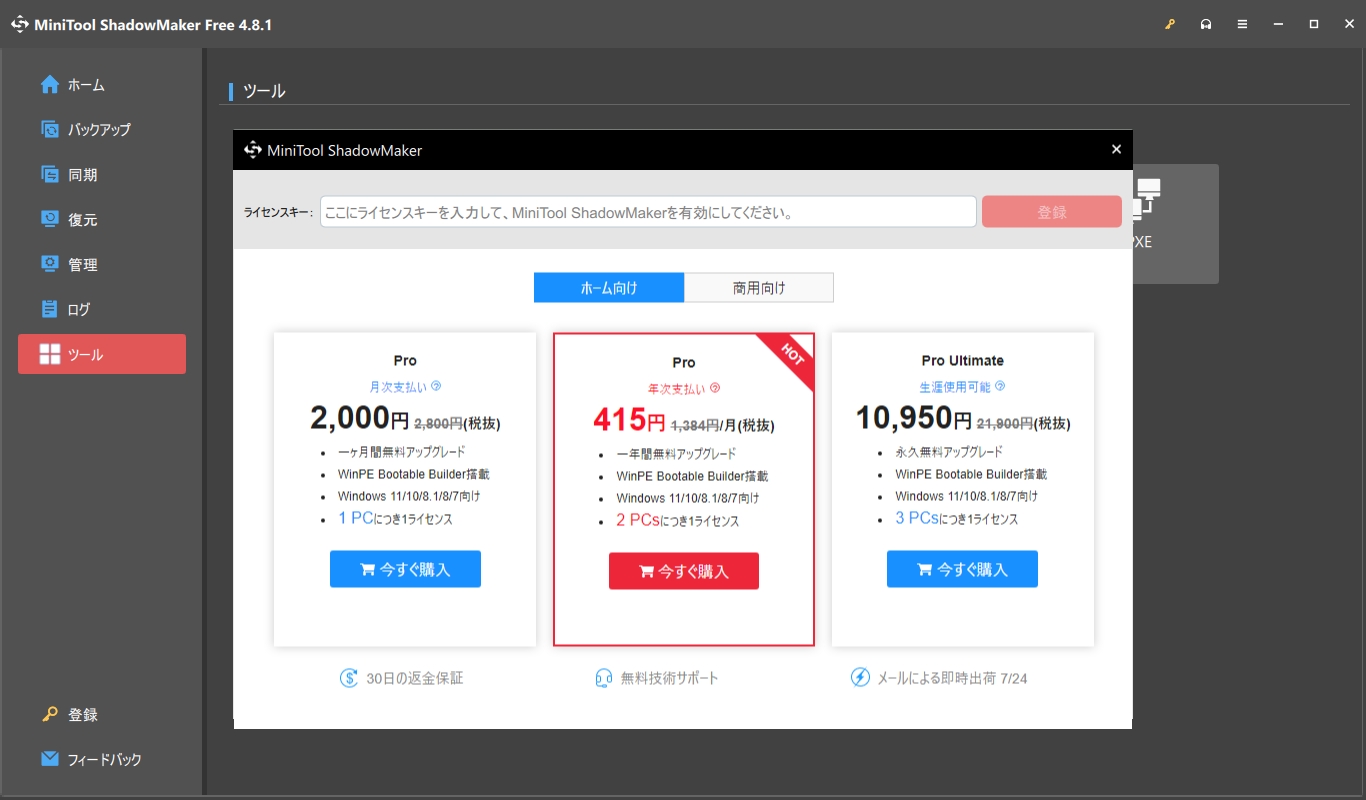Screen dimensions: 1366x800
Task: Switch to the 商用向け tab
Action: pyautogui.click(x=759, y=288)
